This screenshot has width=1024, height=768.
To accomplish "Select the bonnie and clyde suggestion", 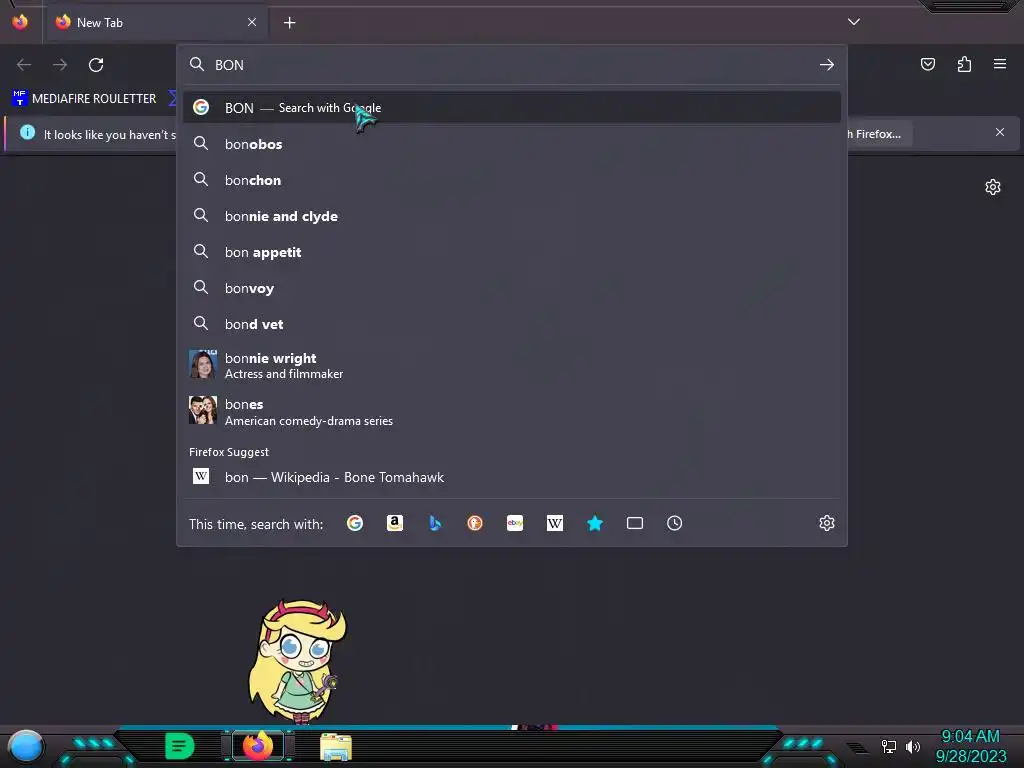I will click(512, 216).
